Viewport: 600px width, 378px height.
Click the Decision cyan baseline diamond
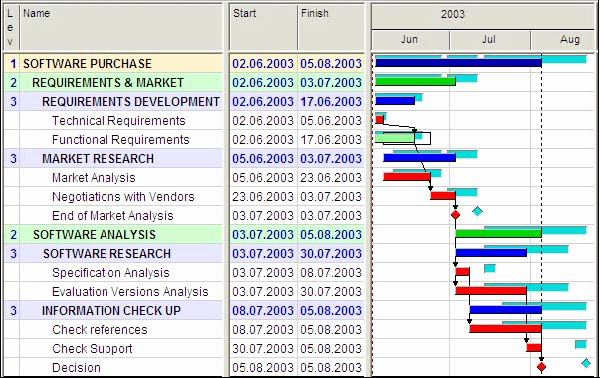click(586, 363)
